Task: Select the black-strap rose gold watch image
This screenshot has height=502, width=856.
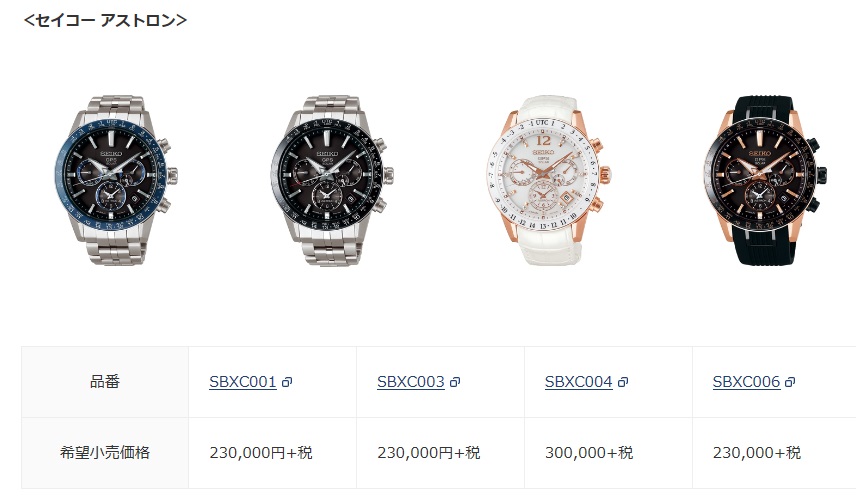Action: 765,181
